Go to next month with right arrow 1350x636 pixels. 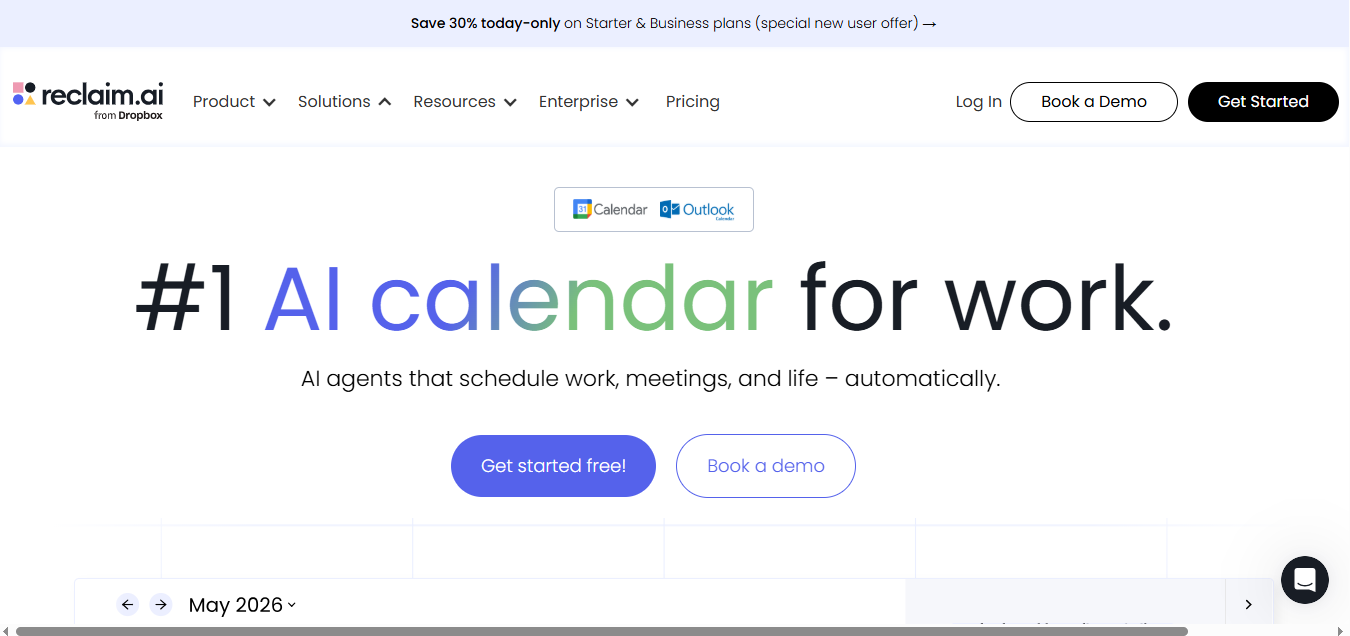[160, 604]
